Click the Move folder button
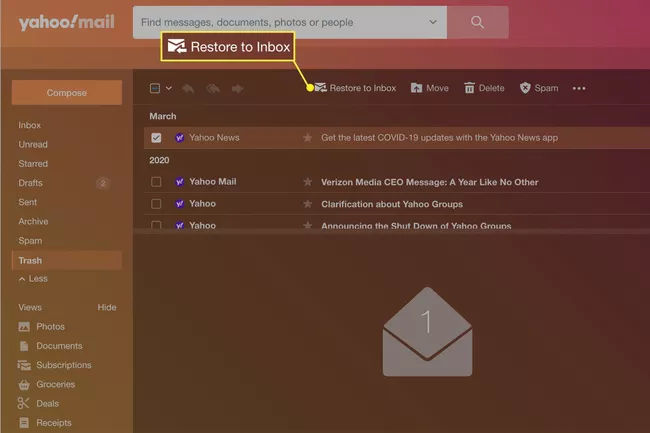Viewport: 650px width, 433px height. point(429,88)
